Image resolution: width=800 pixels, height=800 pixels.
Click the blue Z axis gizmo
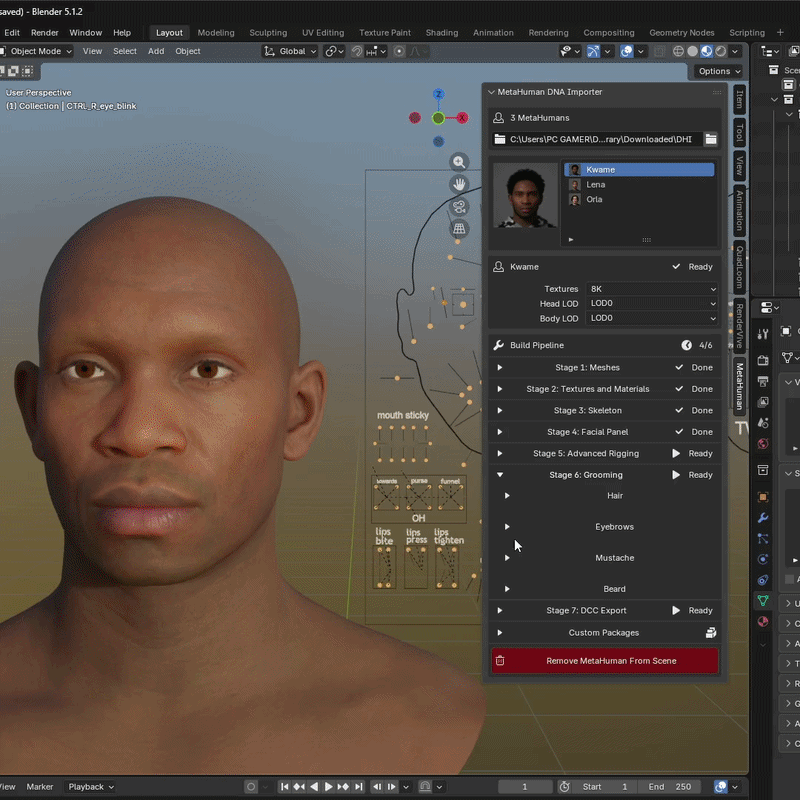(438, 94)
